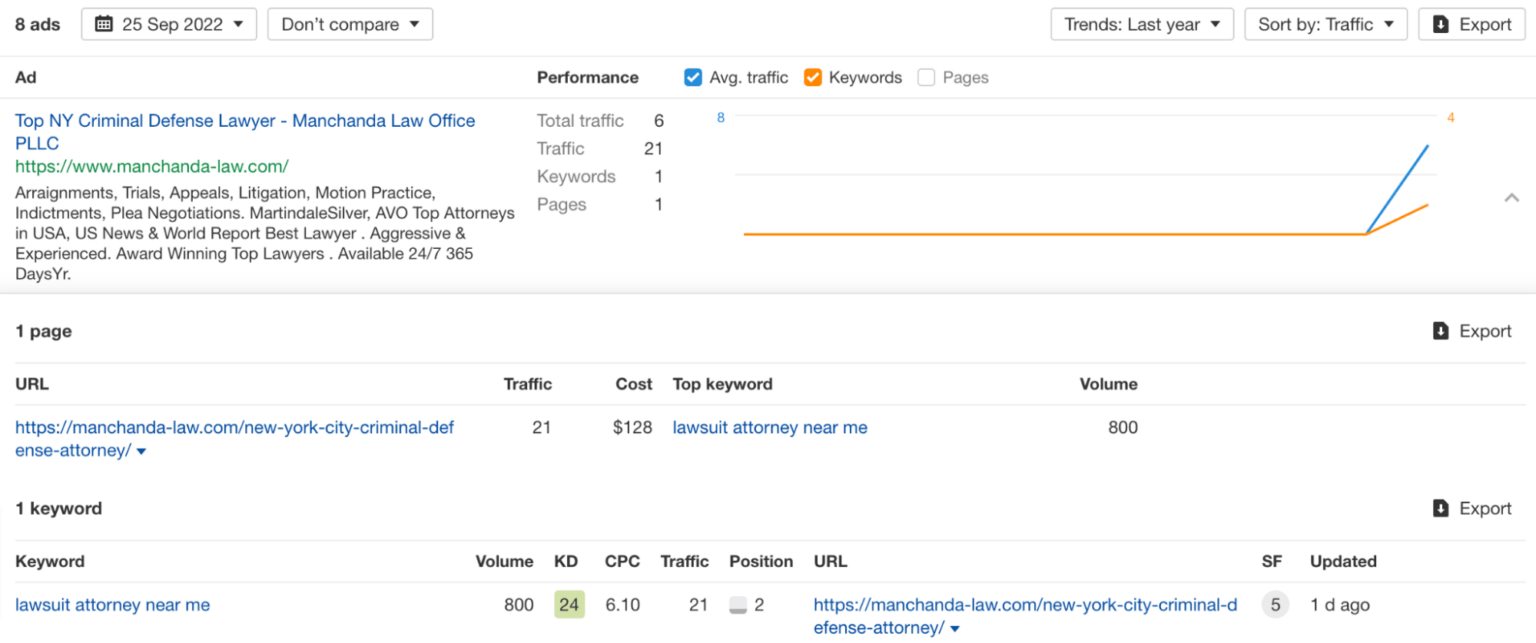Sort by the Volume column in keyword table
The image size is (1536, 643).
[x=504, y=561]
